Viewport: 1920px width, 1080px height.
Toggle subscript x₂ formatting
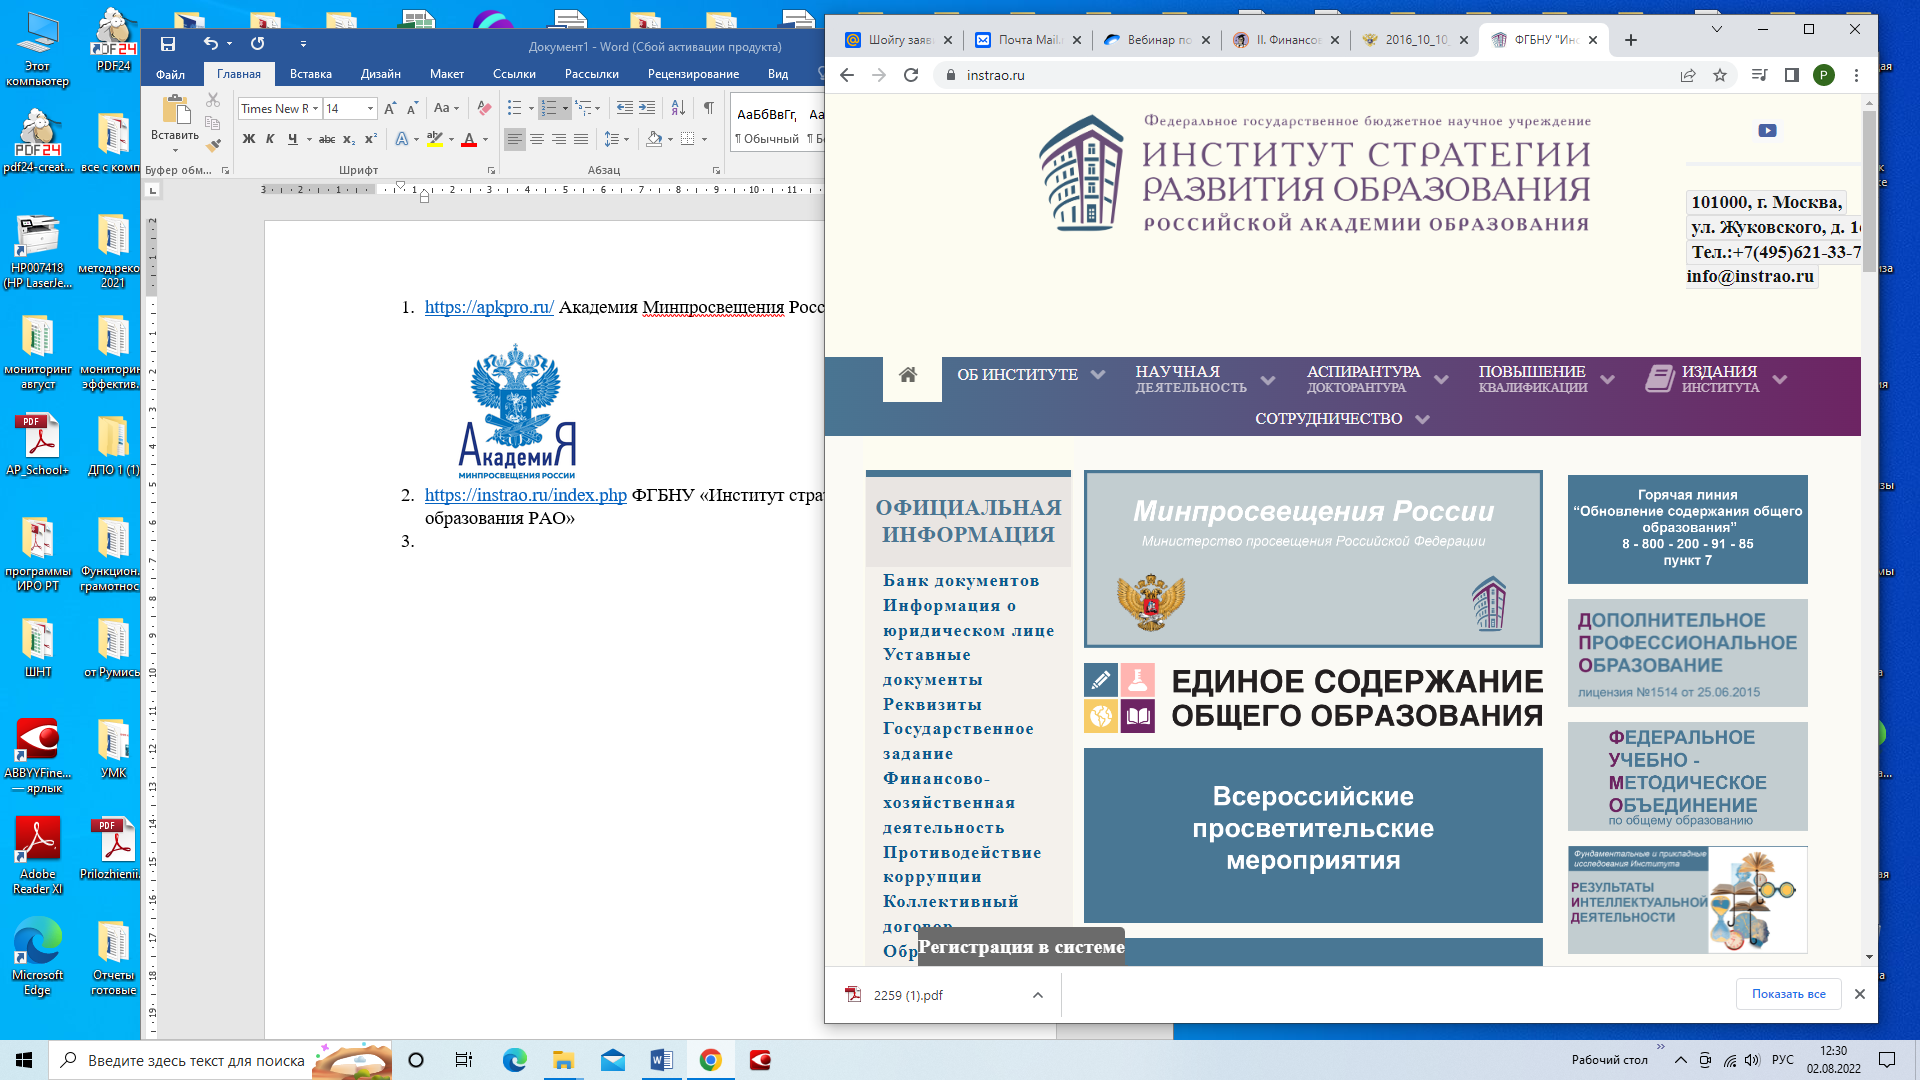click(348, 139)
